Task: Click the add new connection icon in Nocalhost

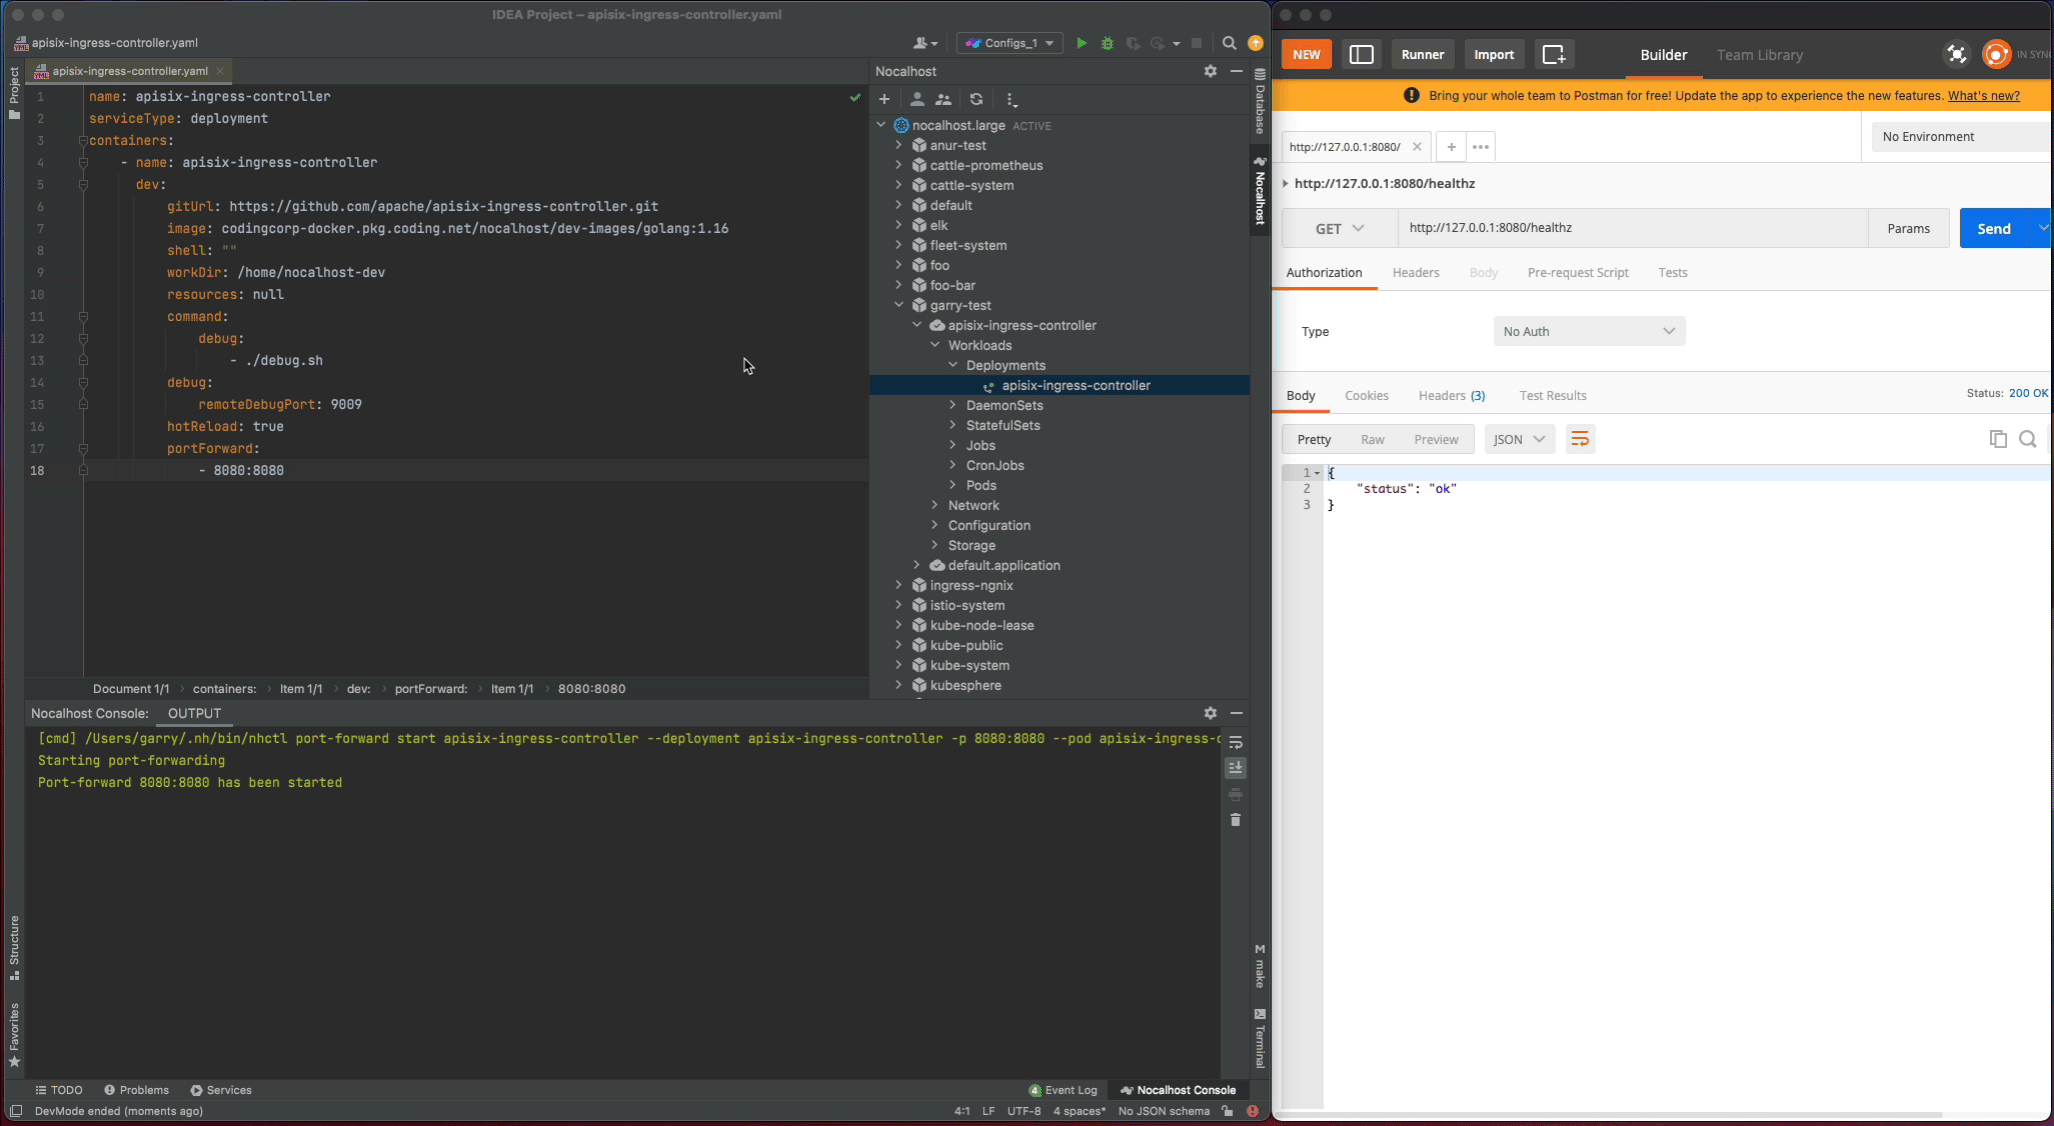Action: [x=884, y=98]
